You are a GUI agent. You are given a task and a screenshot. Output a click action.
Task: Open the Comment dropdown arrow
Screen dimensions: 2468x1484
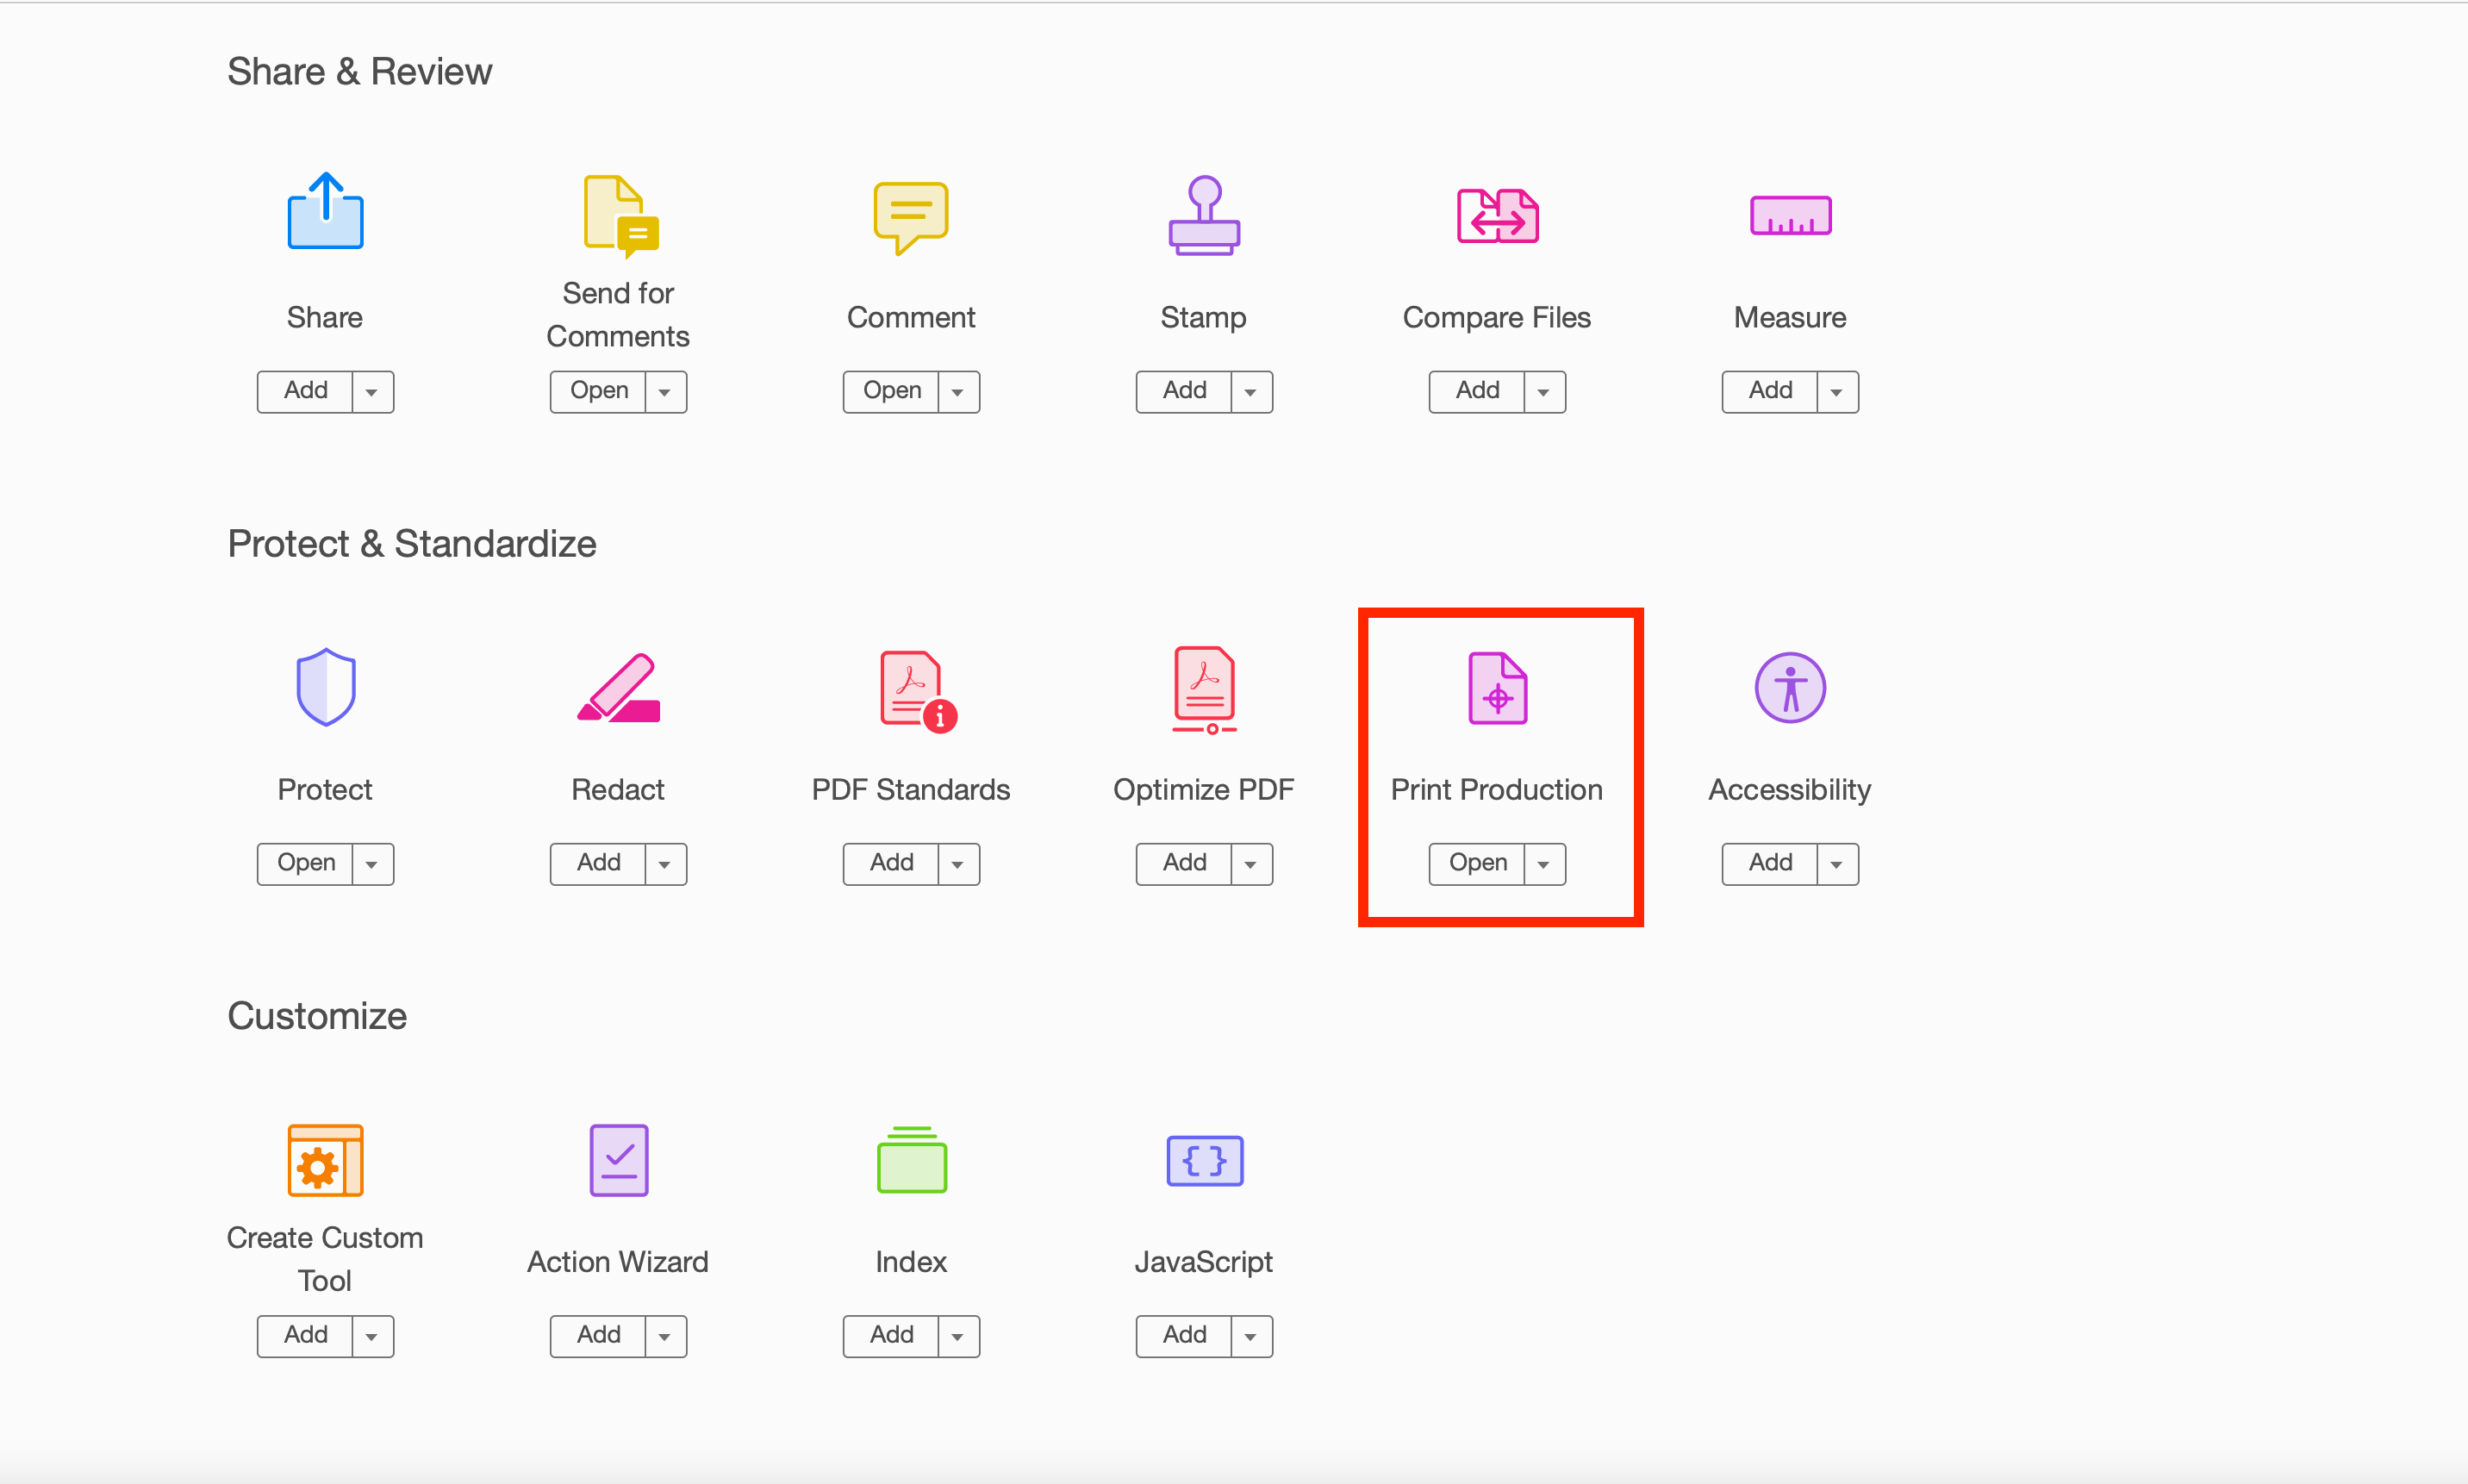point(959,392)
